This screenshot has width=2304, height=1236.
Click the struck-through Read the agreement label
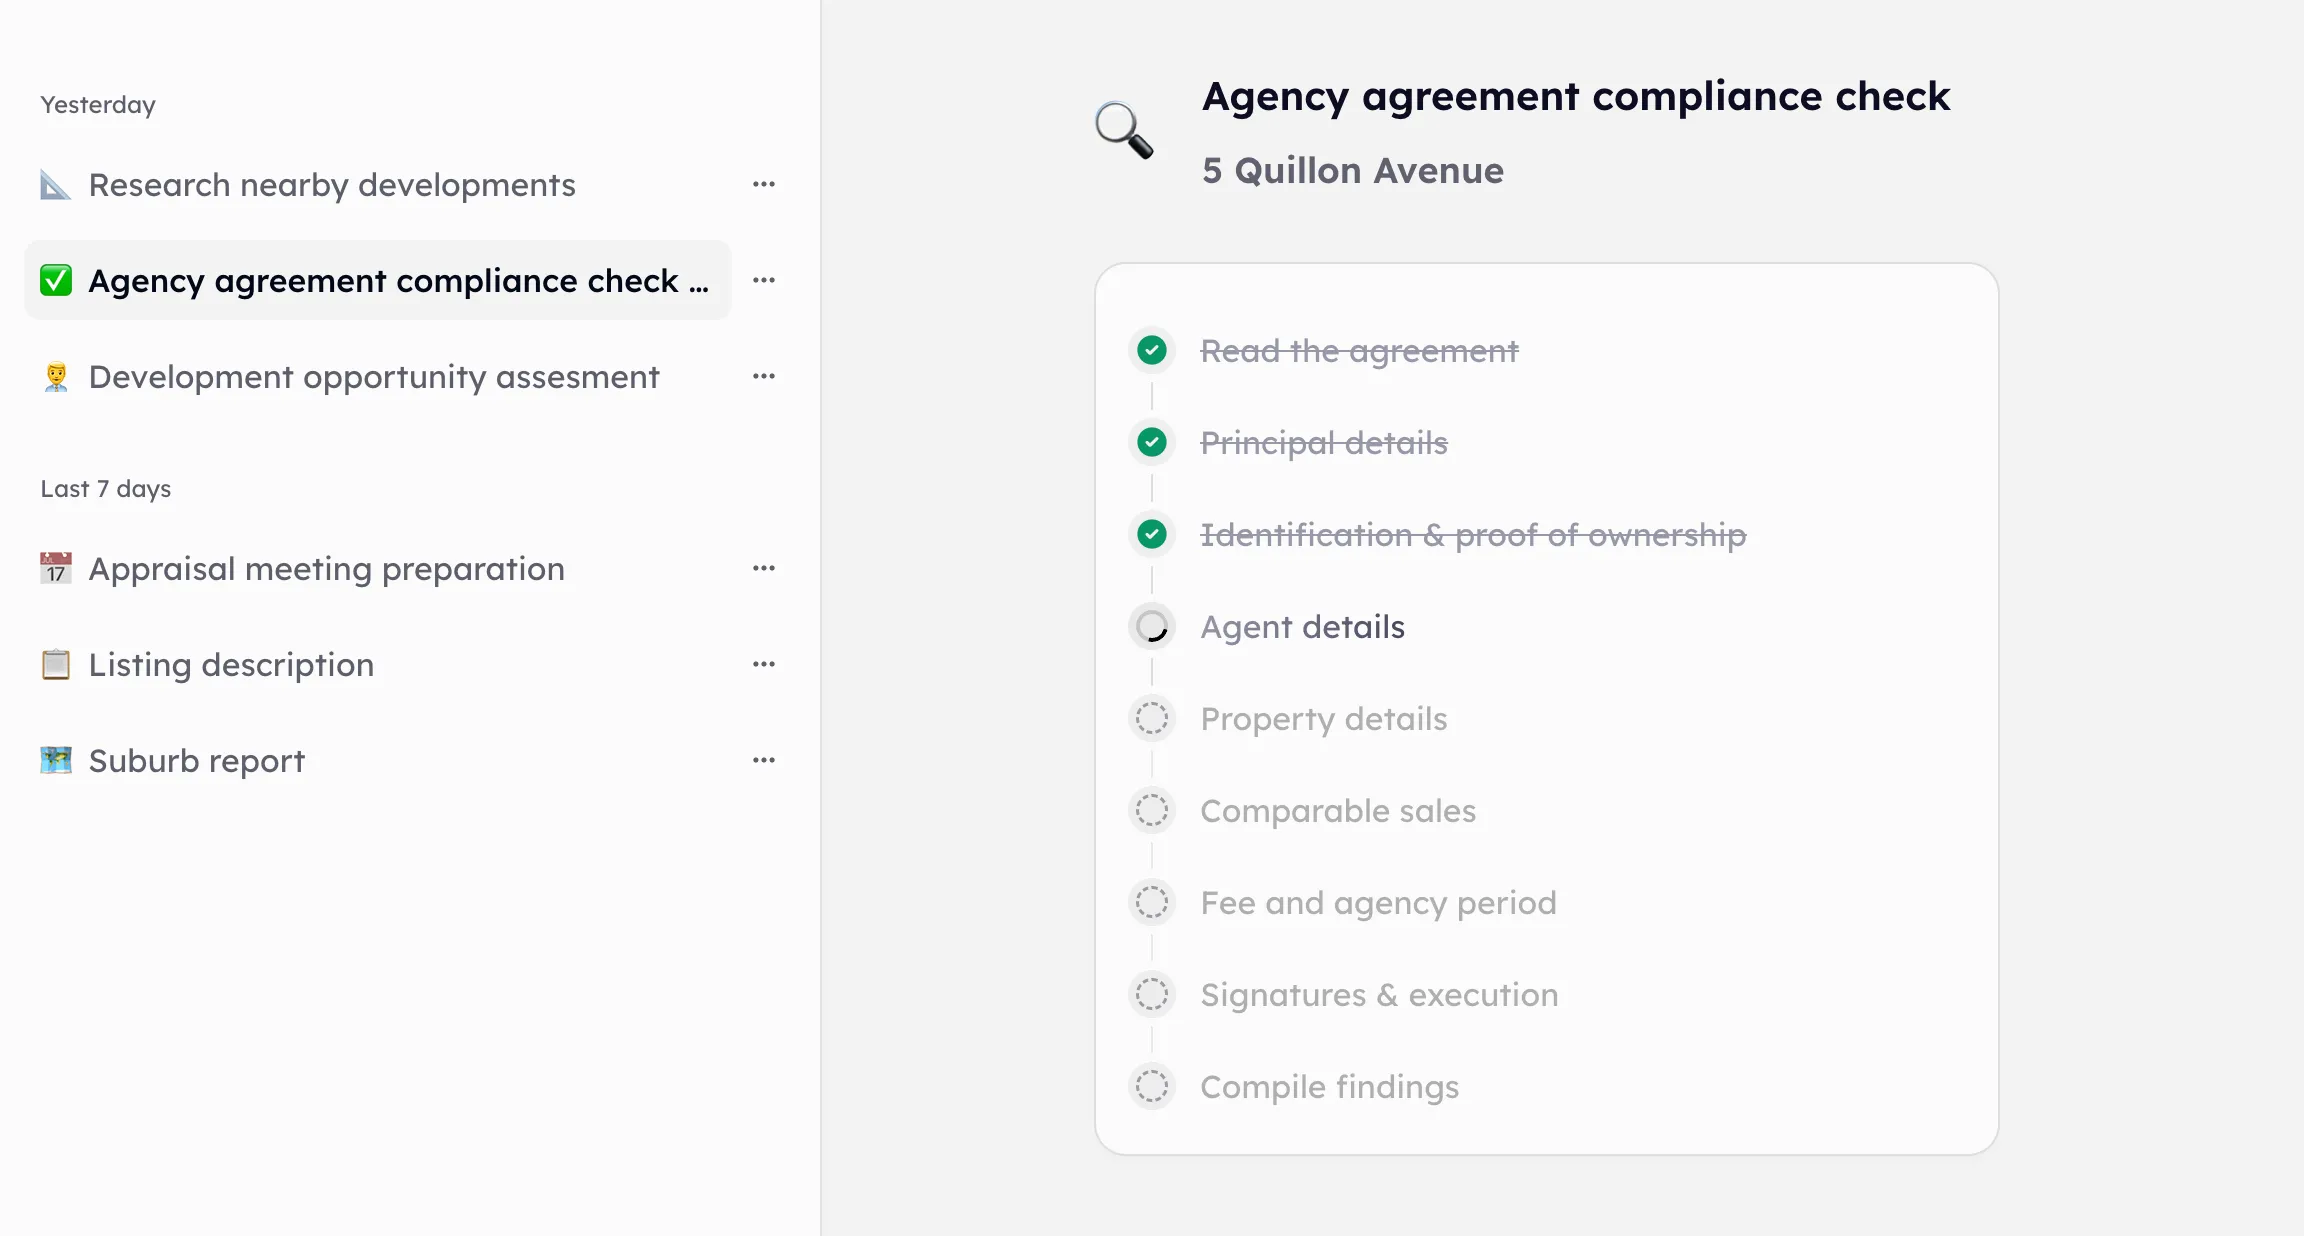point(1359,350)
